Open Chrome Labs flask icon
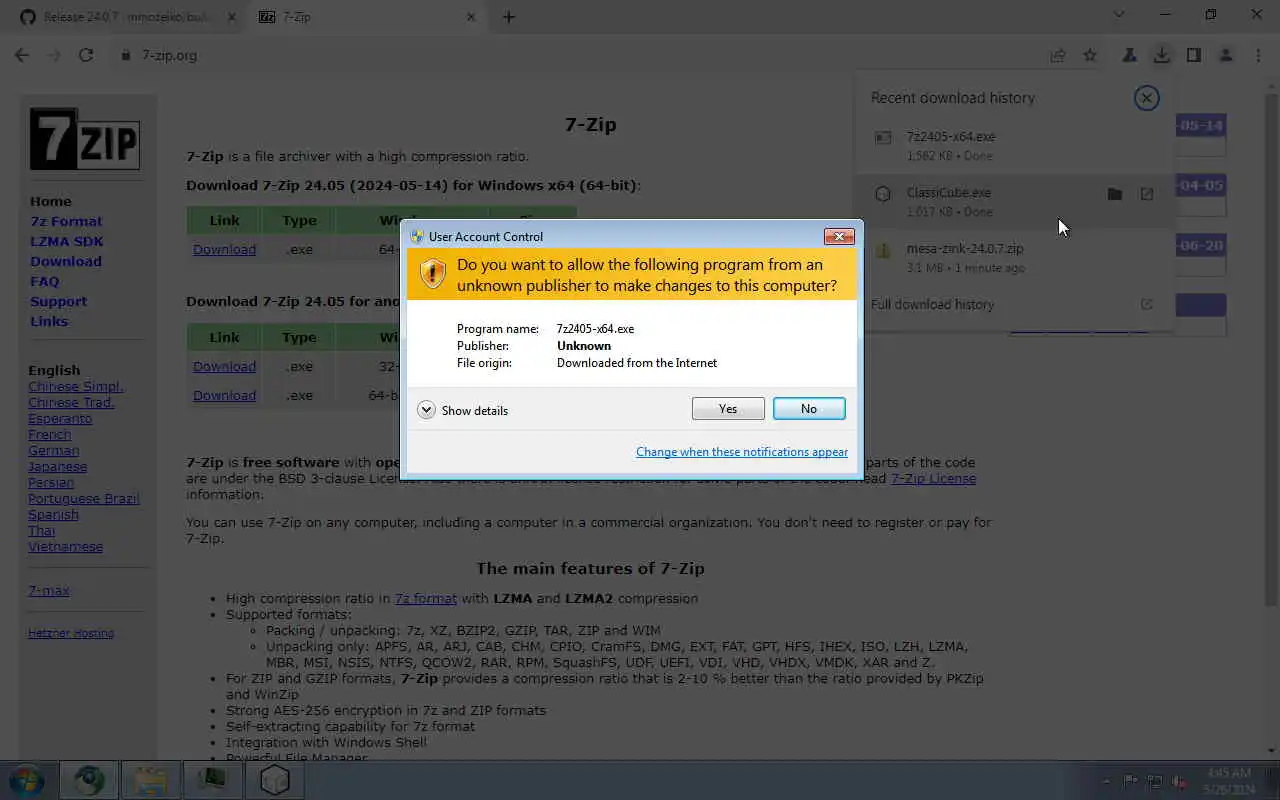This screenshot has width=1280, height=800. [1129, 55]
